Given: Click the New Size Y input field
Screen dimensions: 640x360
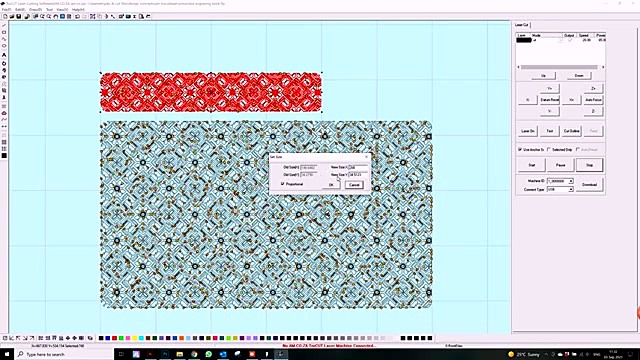Looking at the screenshot, I should pos(358,175).
